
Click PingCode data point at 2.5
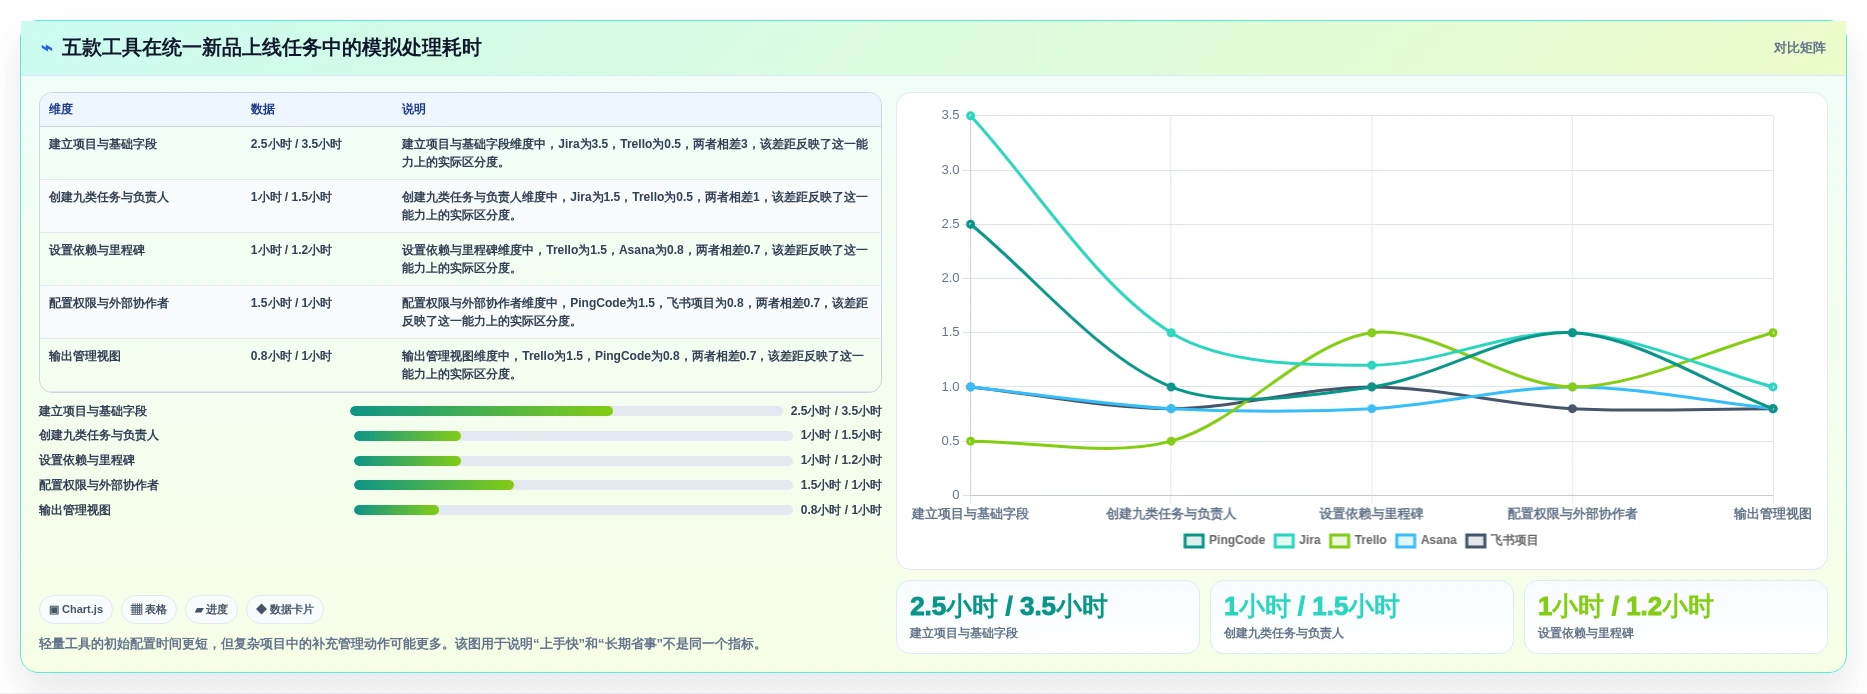970,224
